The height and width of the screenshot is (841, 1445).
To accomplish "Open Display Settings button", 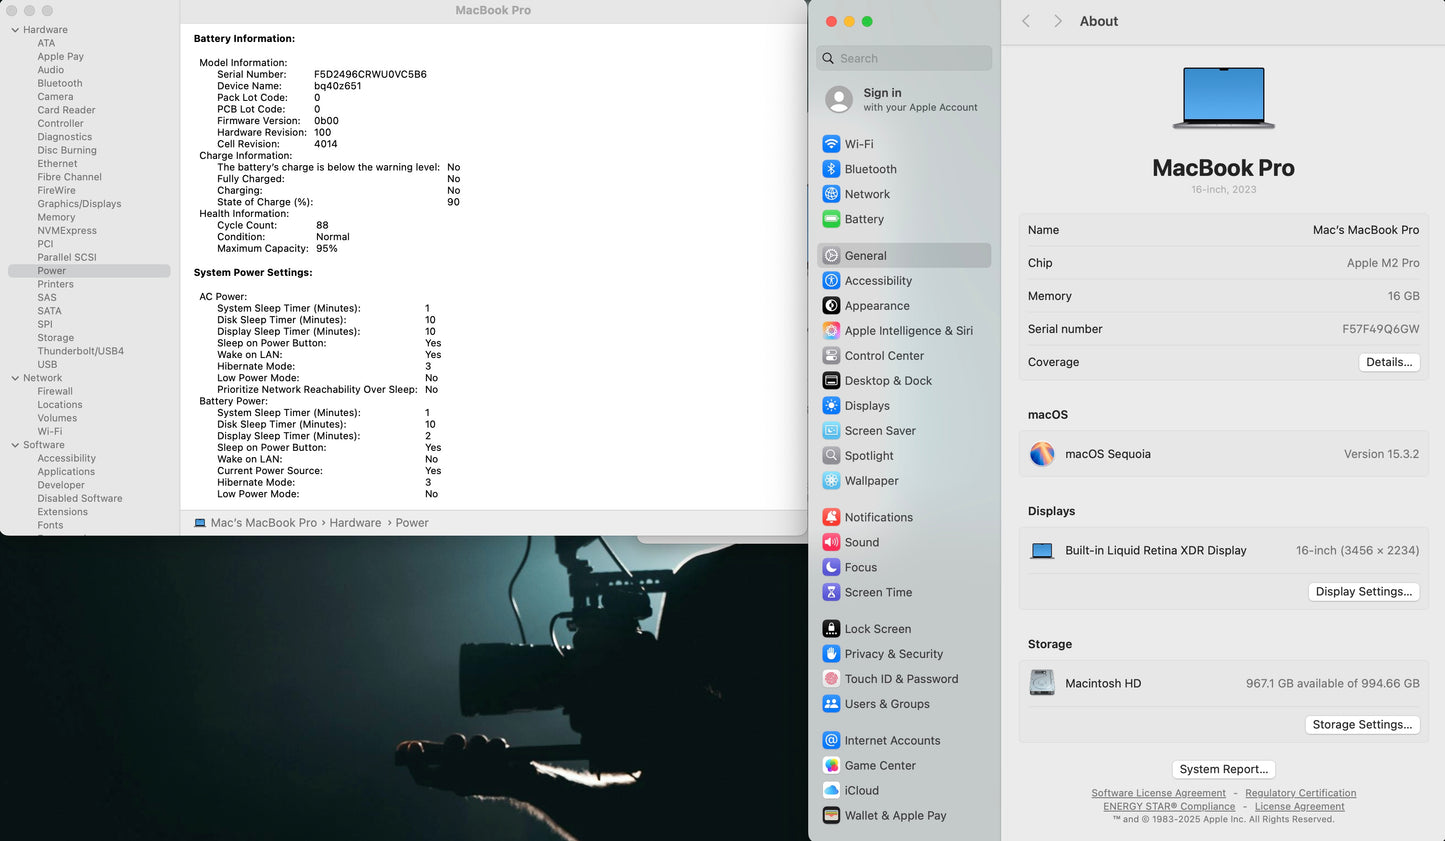I will click(1363, 592).
